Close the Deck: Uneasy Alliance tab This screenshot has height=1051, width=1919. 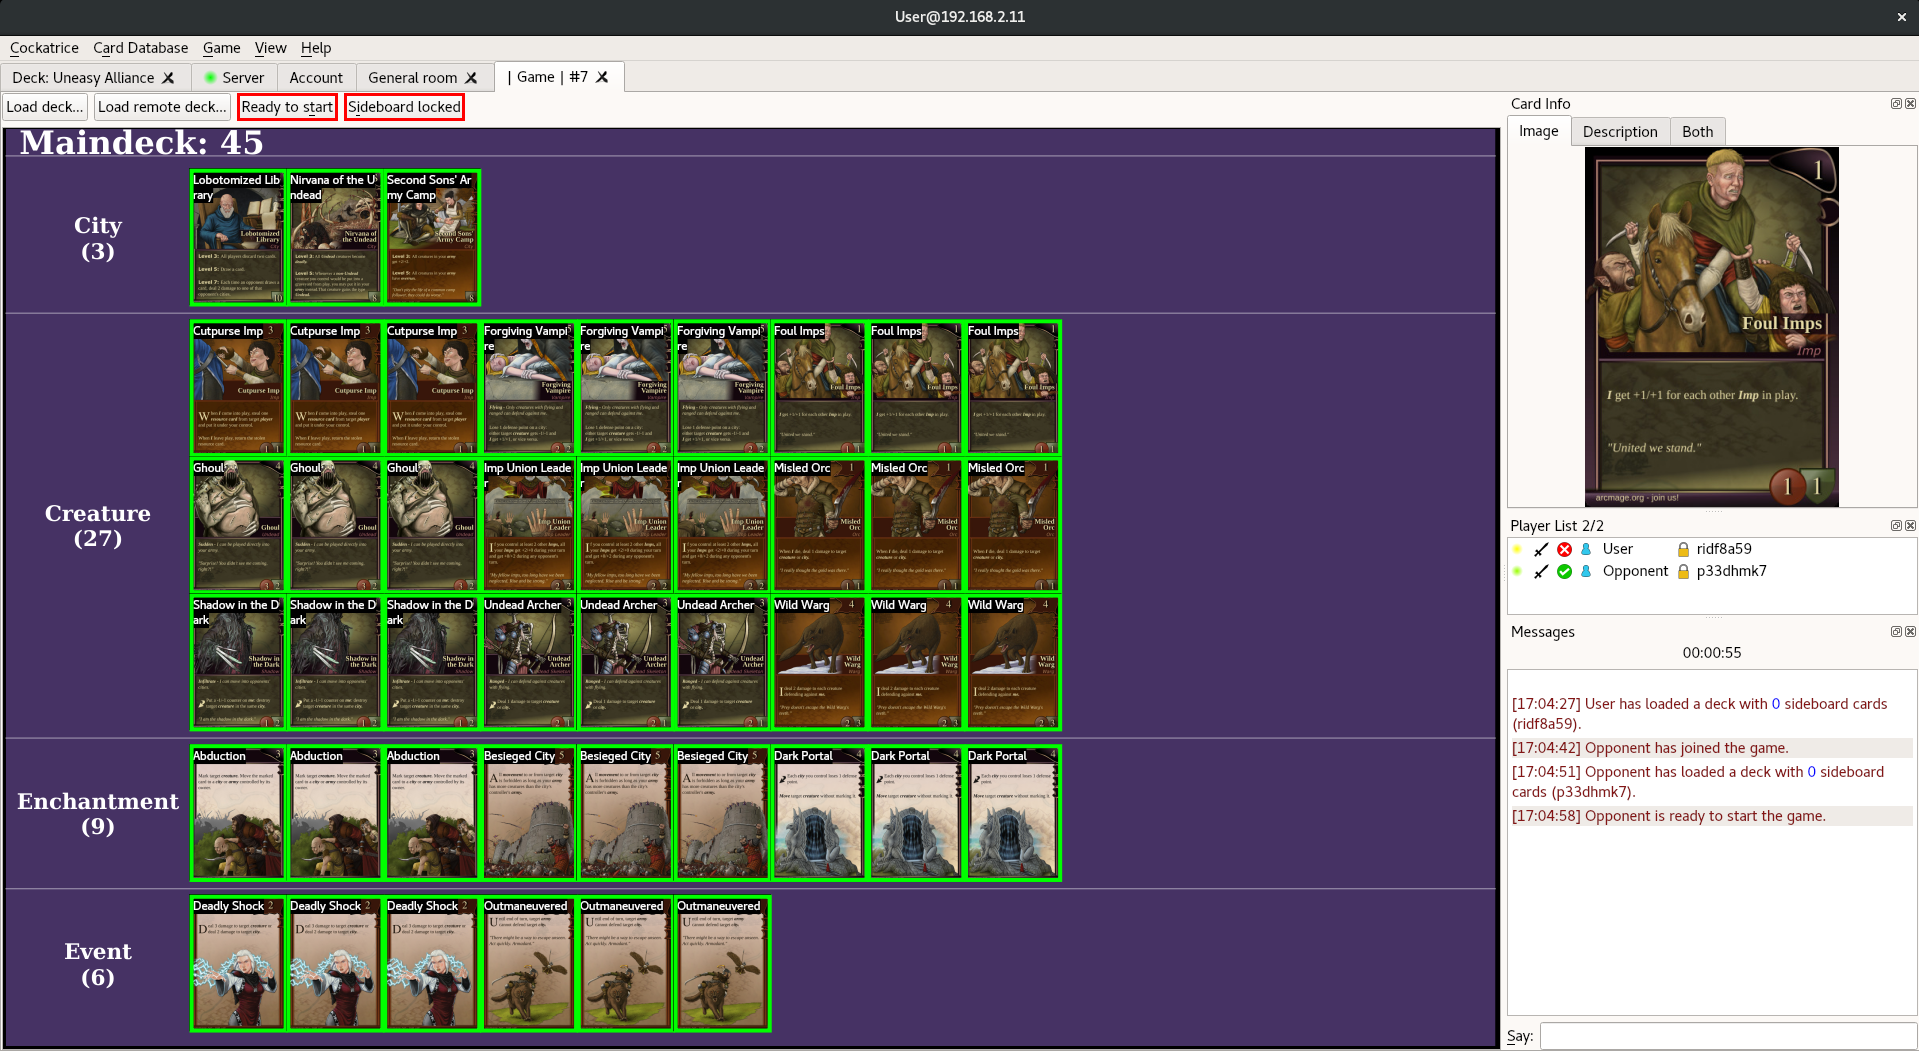pos(168,78)
